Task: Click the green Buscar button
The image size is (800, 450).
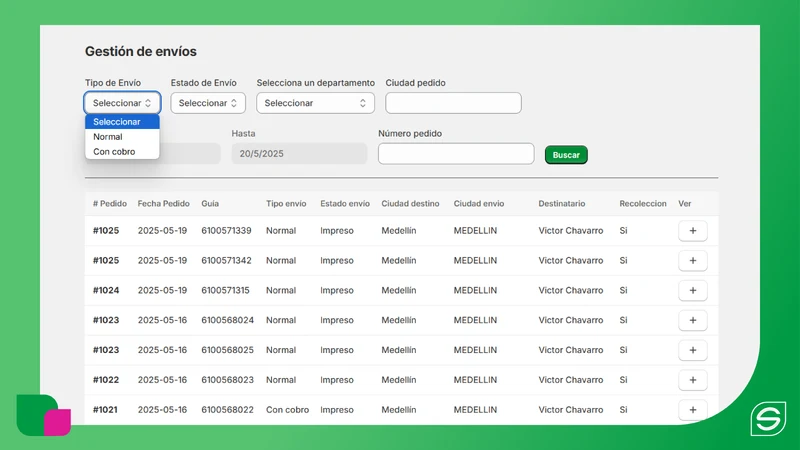Action: coord(566,155)
